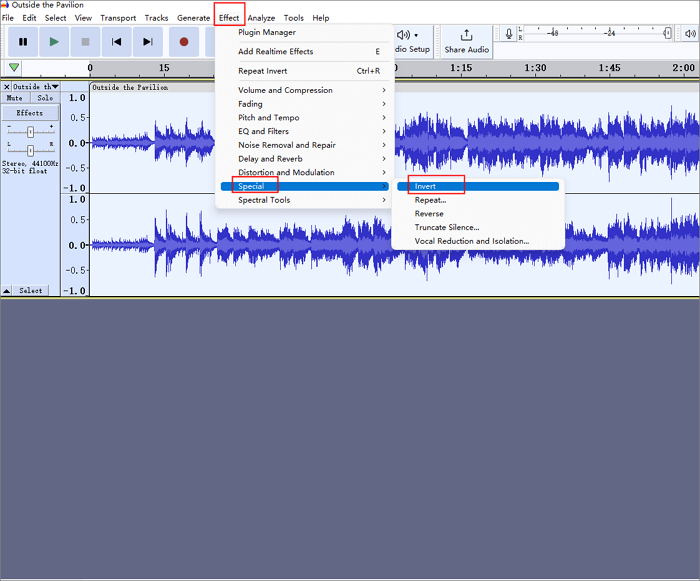Click the Share Audio upload icon
Screen dimensions: 700x581
pos(467,35)
